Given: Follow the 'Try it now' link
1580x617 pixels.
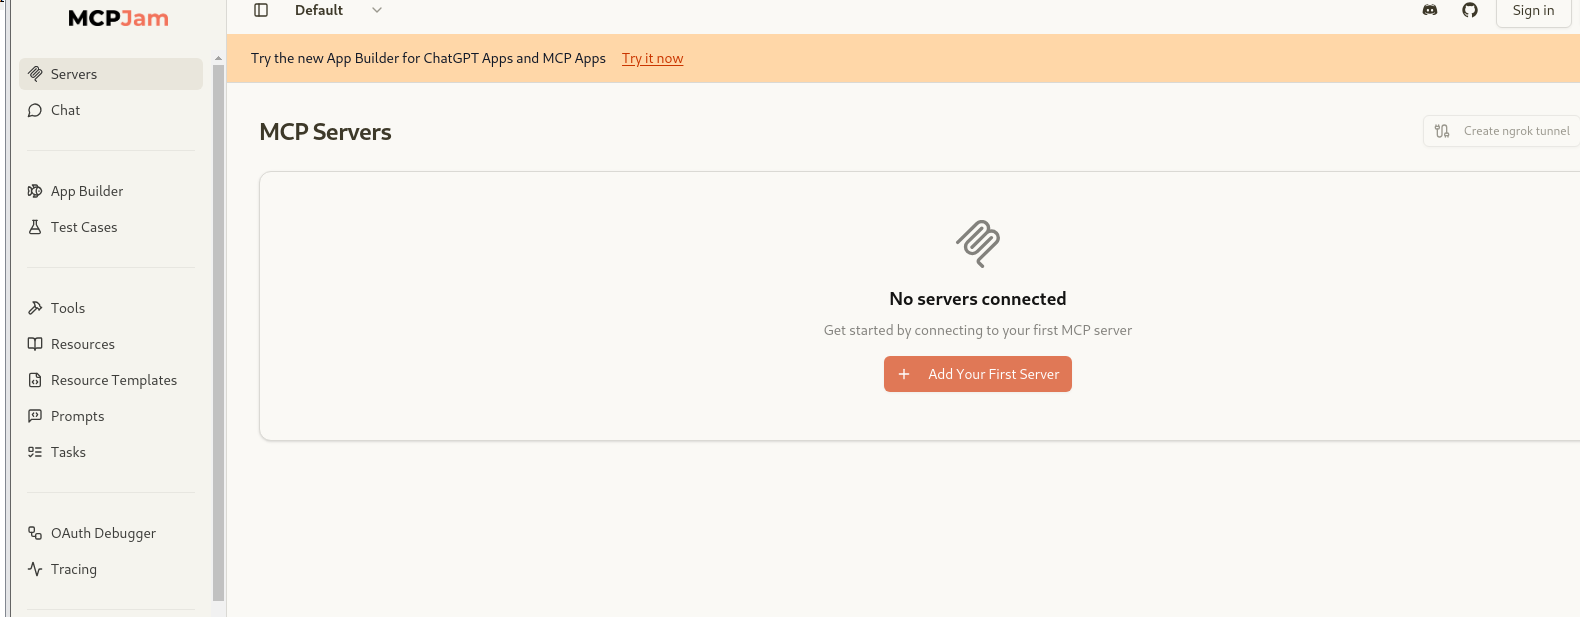Looking at the screenshot, I should point(652,59).
